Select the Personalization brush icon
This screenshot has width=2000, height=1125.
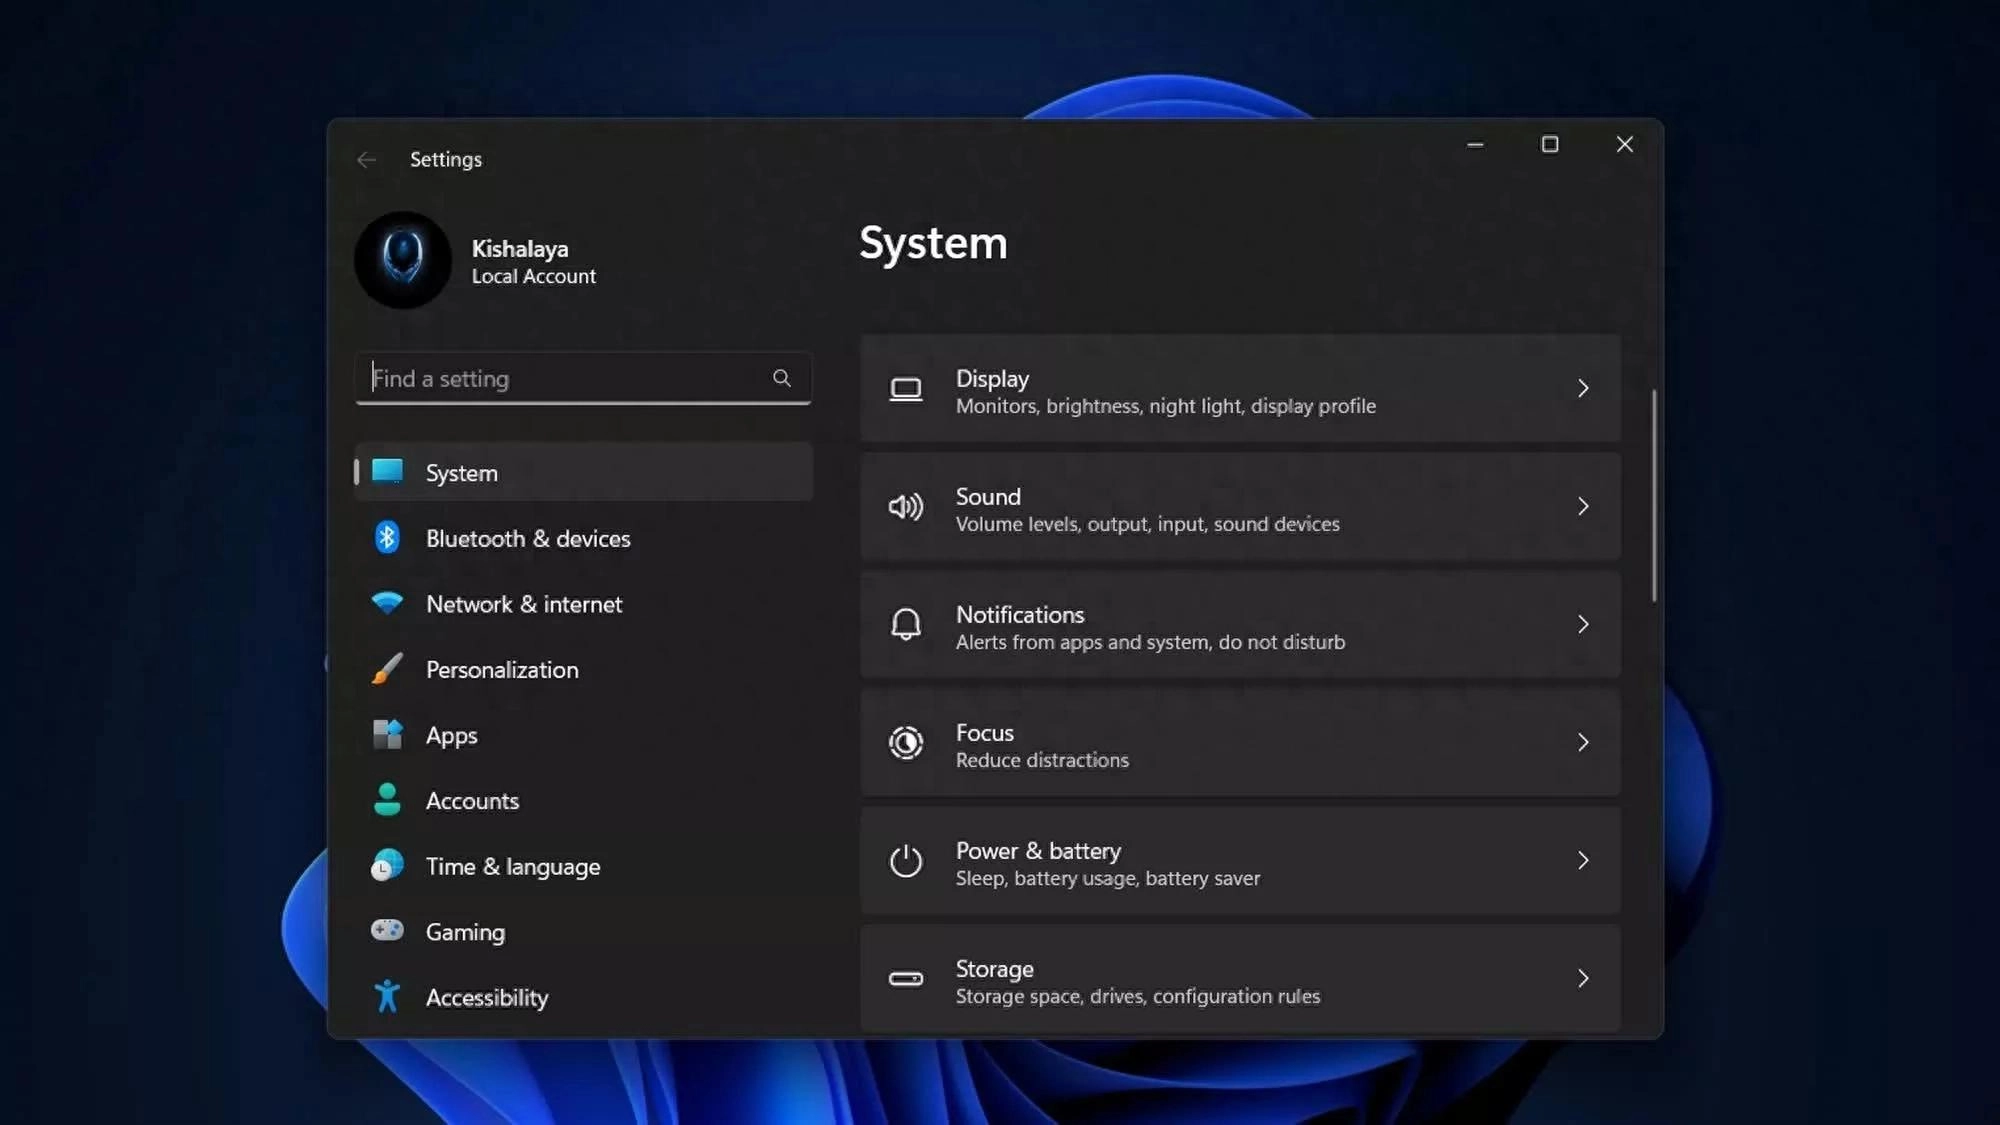pos(388,669)
